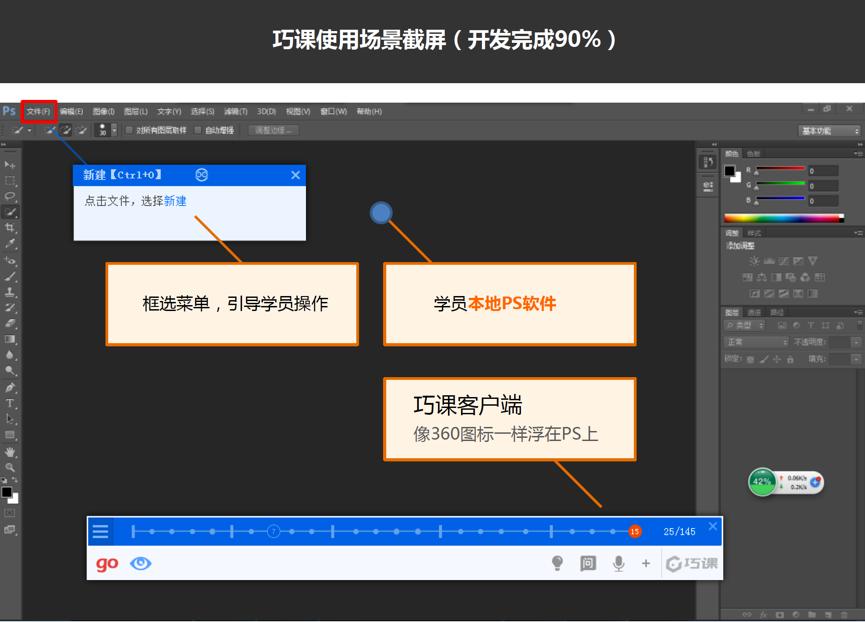
Task: Open the 基本功能 workspace dropdown
Action: (x=829, y=131)
